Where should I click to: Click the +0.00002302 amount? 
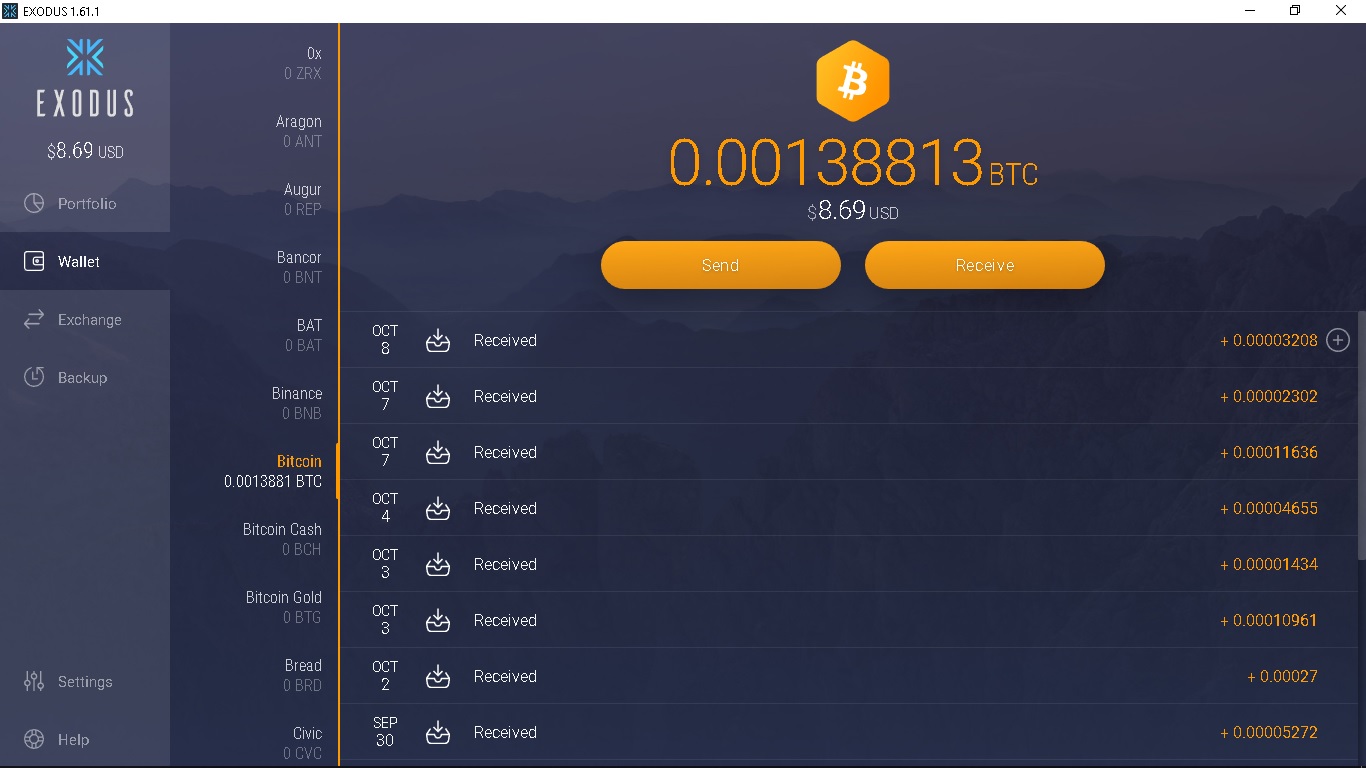tap(1269, 396)
